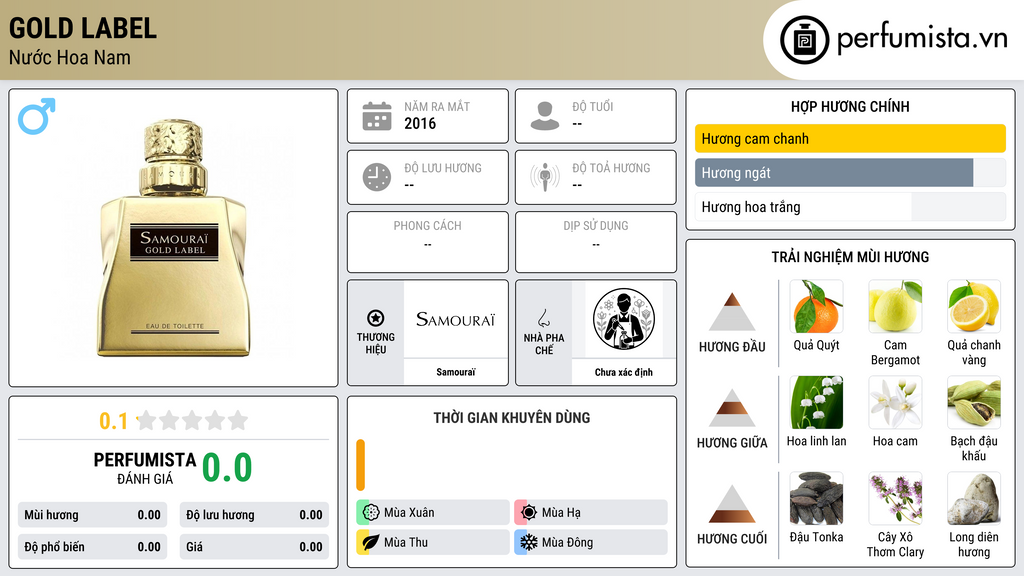Screen dimensions: 1024x576
Task: Click the Long diên hương ambergris image
Action: click(x=974, y=498)
